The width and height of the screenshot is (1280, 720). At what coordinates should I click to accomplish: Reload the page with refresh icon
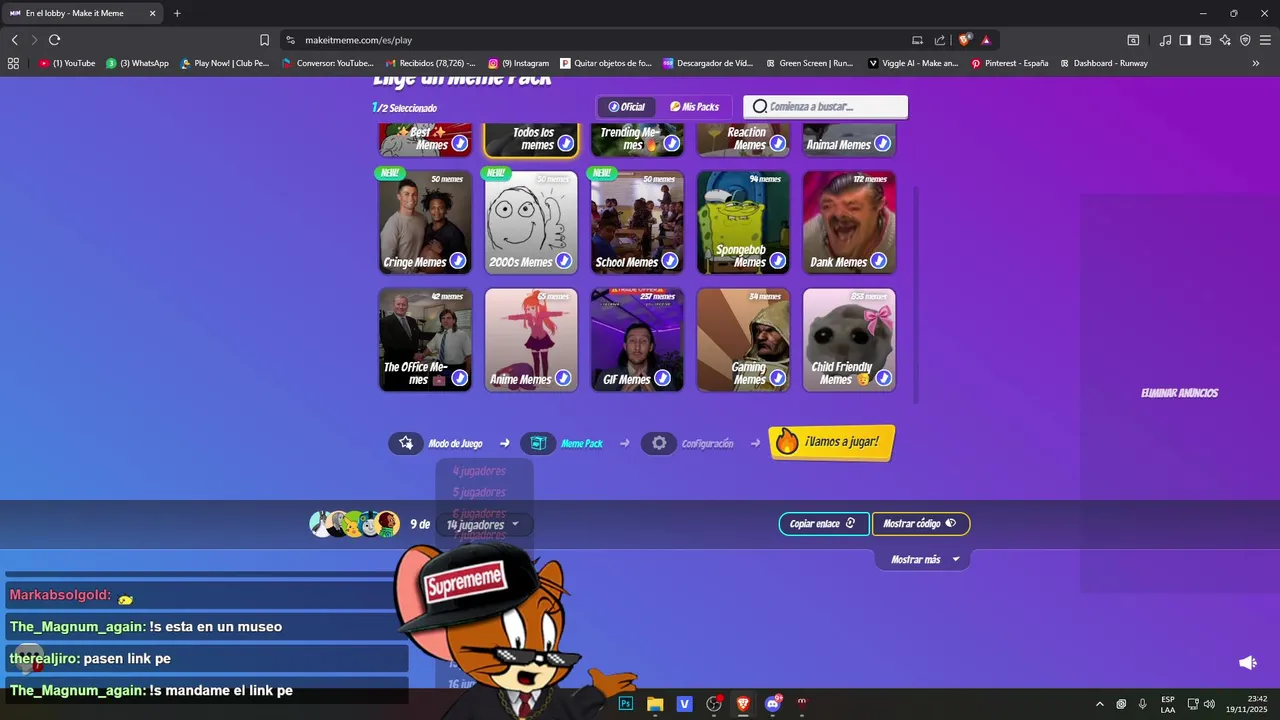(x=54, y=40)
